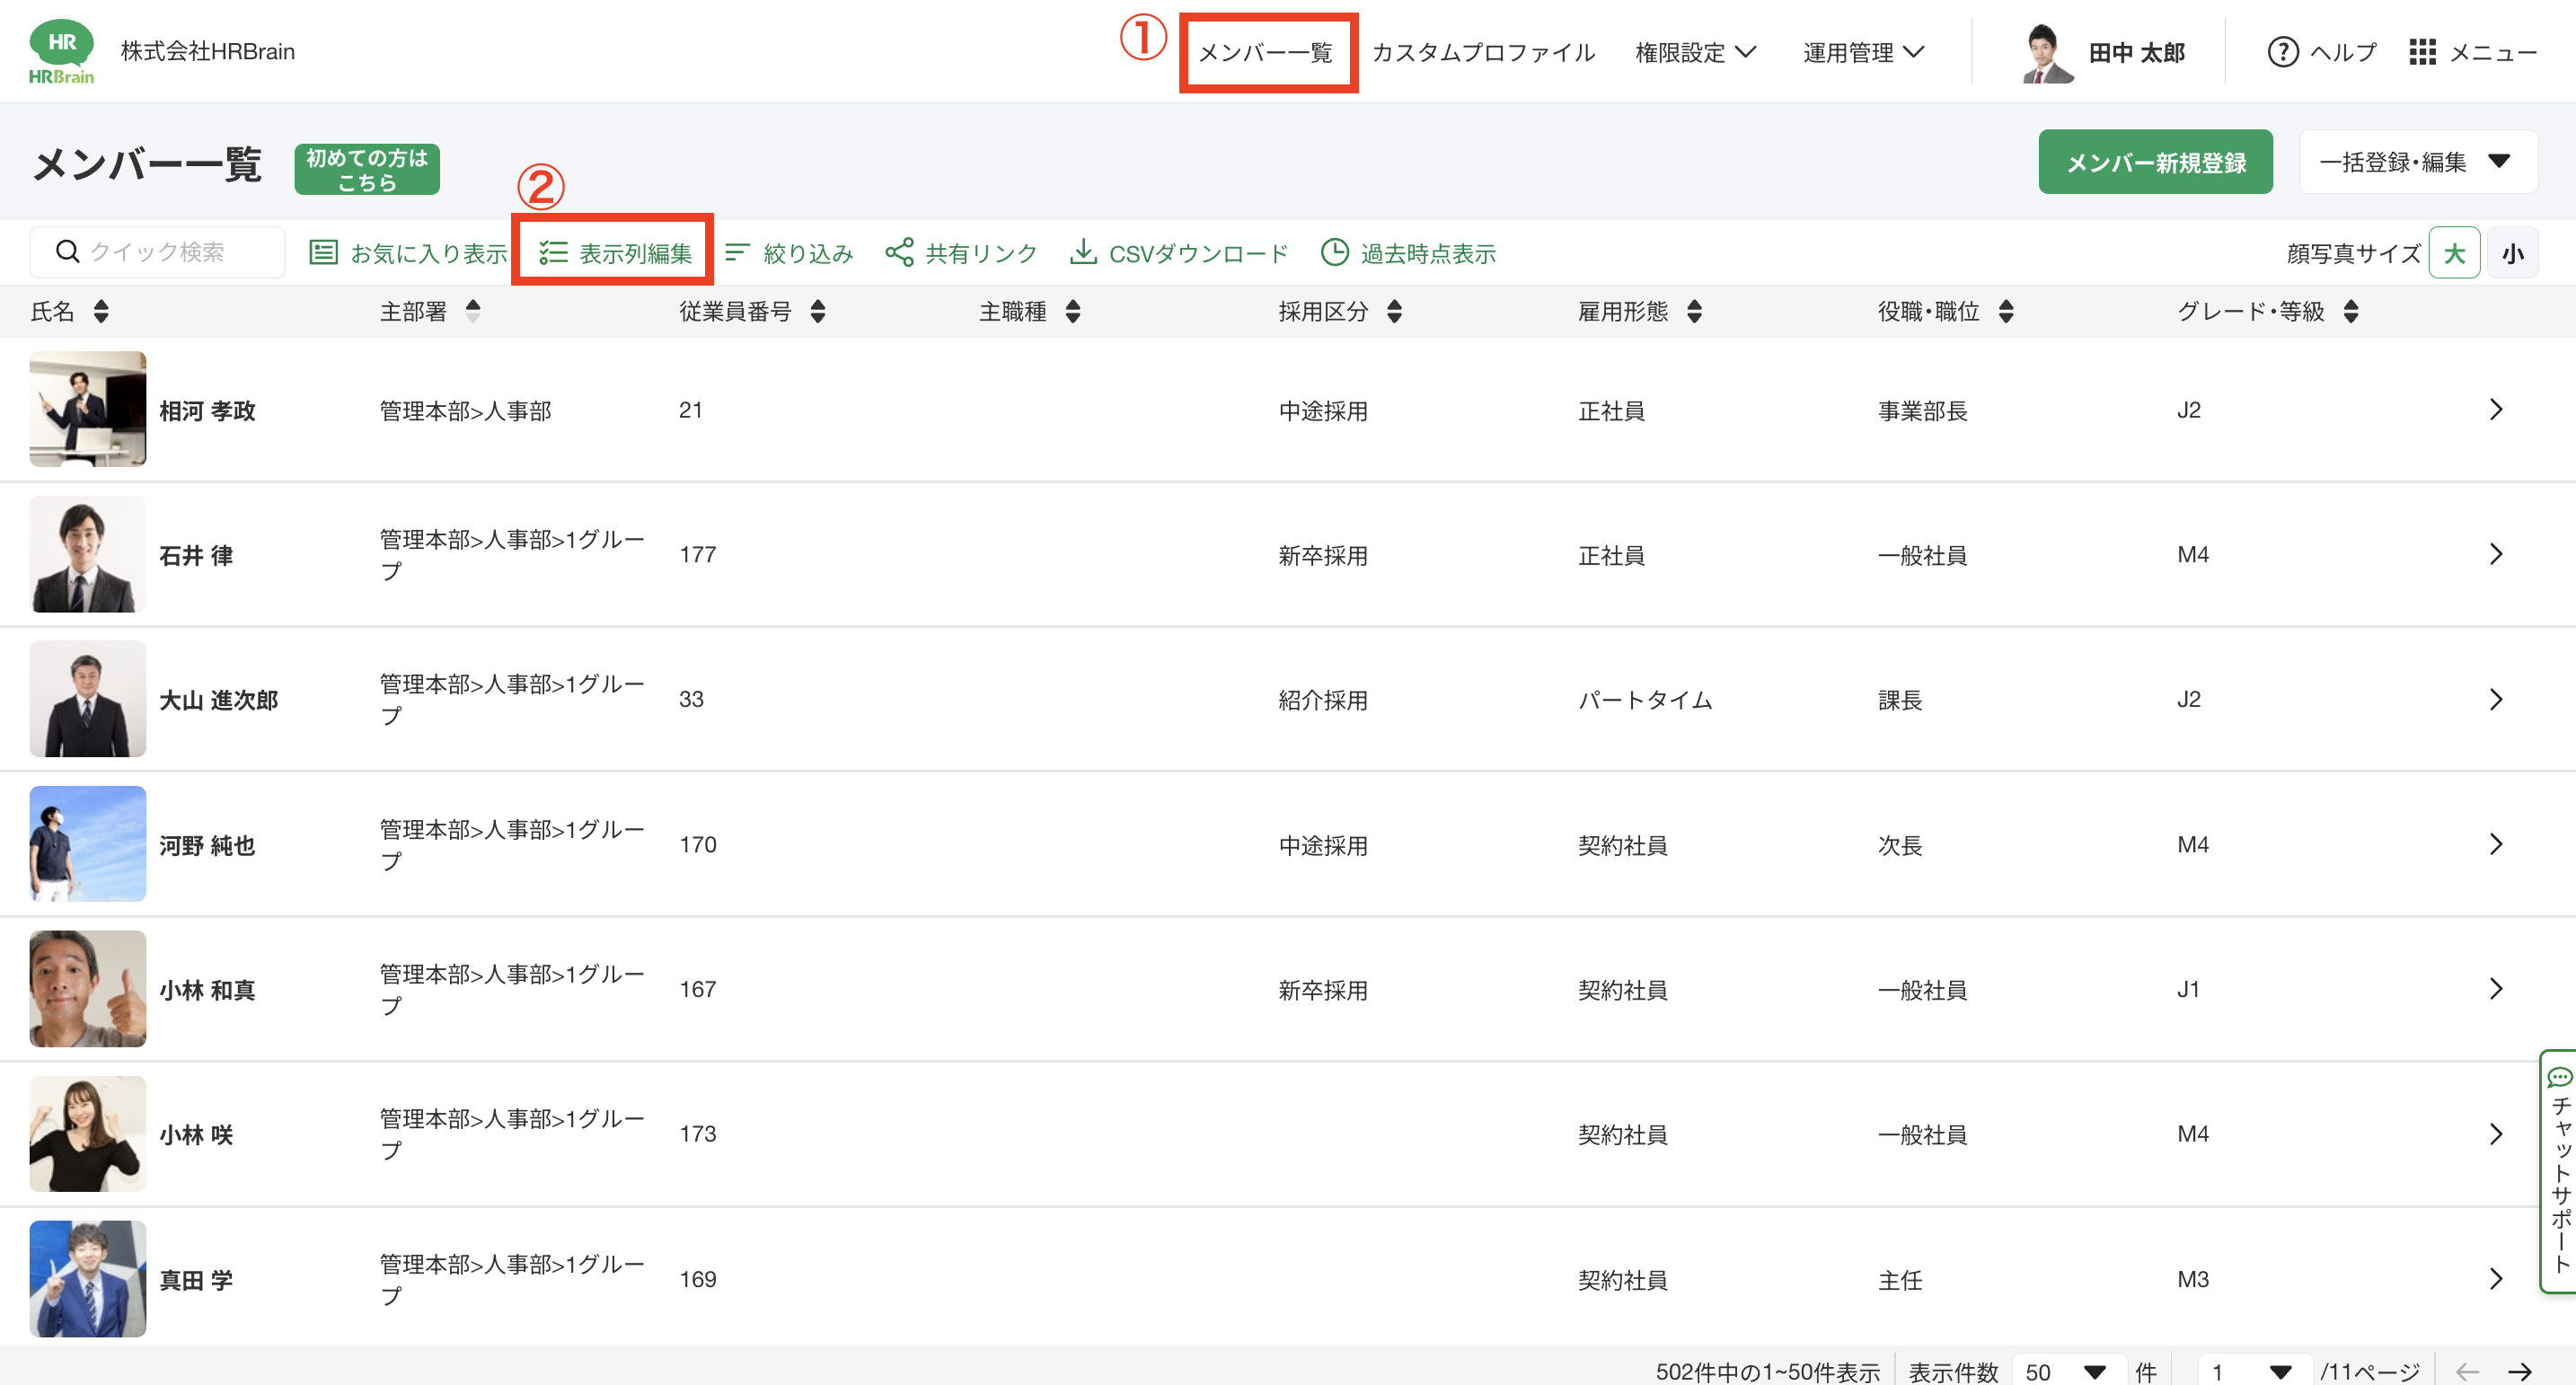Expand the 運用管理 dropdown menu

tap(1862, 52)
